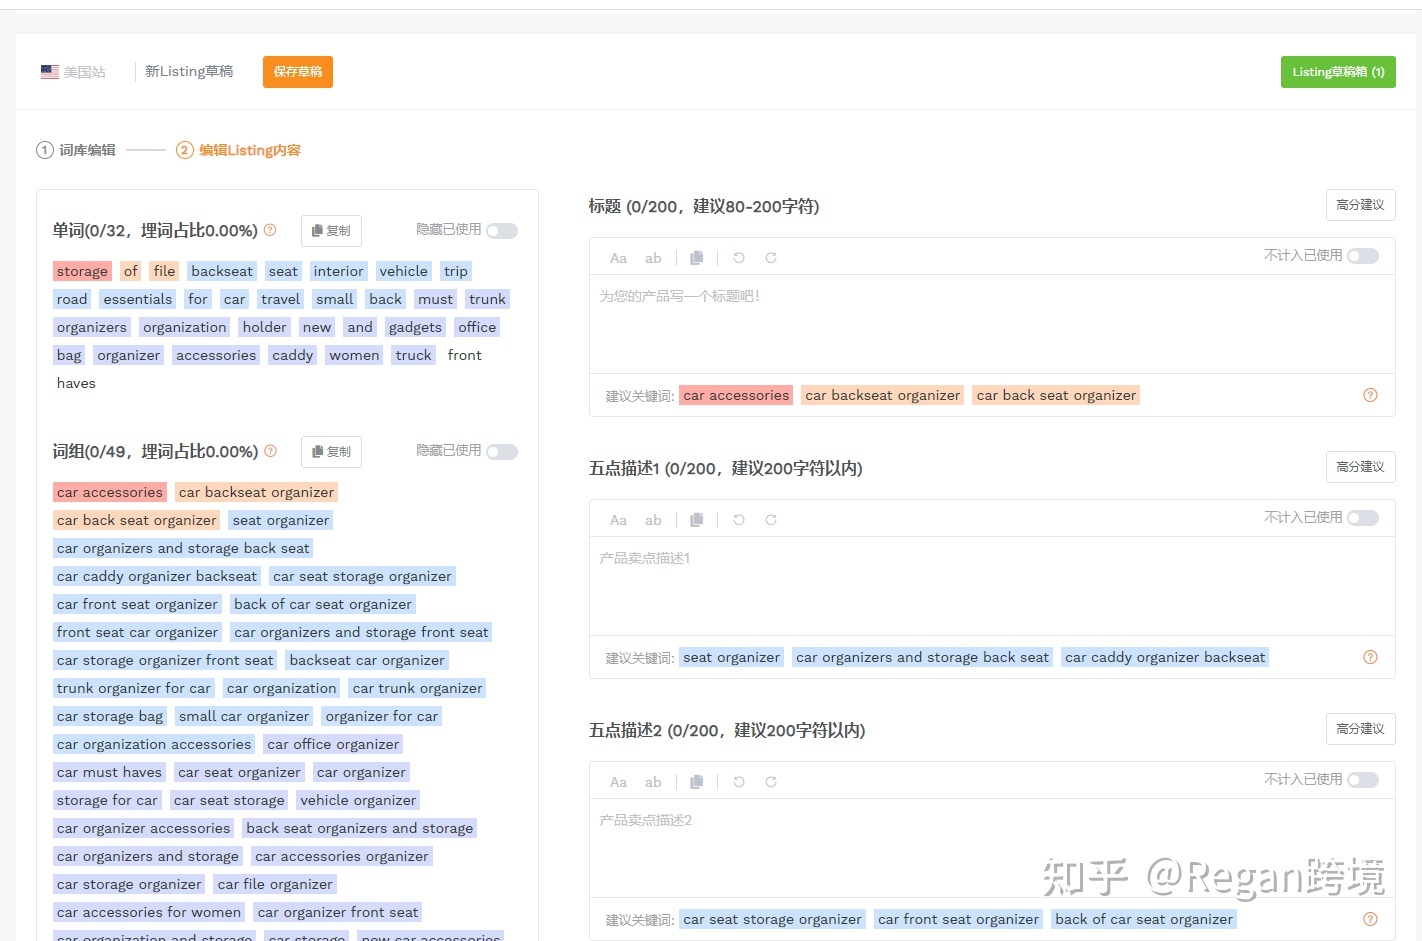Open the 美国站 site selector

[75, 71]
